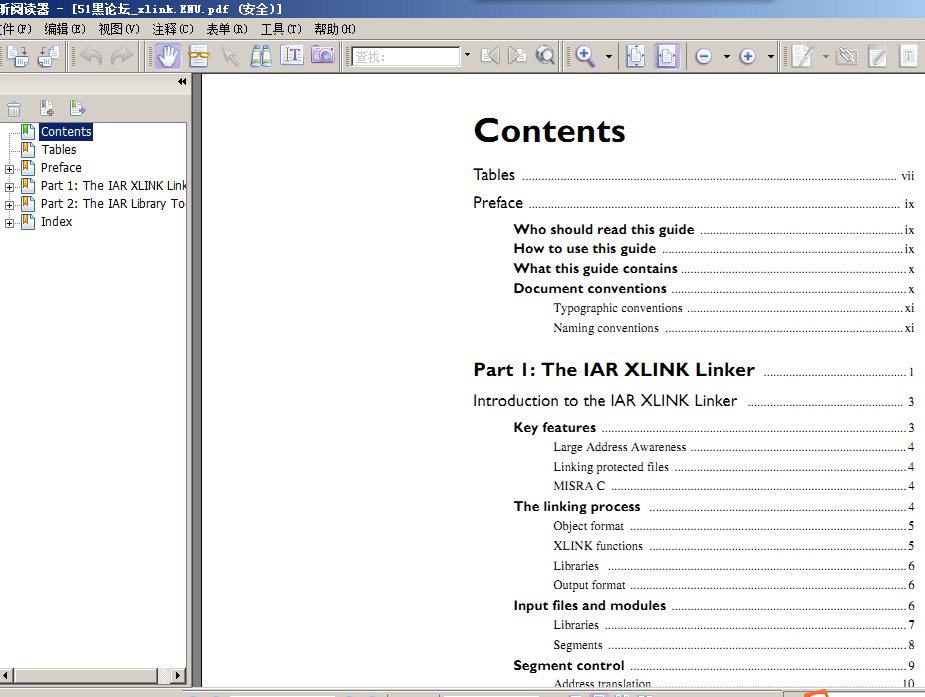Viewport: 925px width, 697px height.
Task: Click the pencil edit page icon
Action: click(x=878, y=57)
